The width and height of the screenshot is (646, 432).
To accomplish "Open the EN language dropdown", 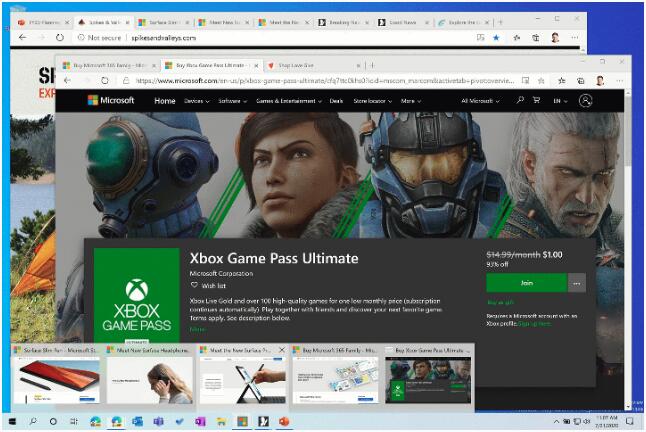I will pos(560,101).
